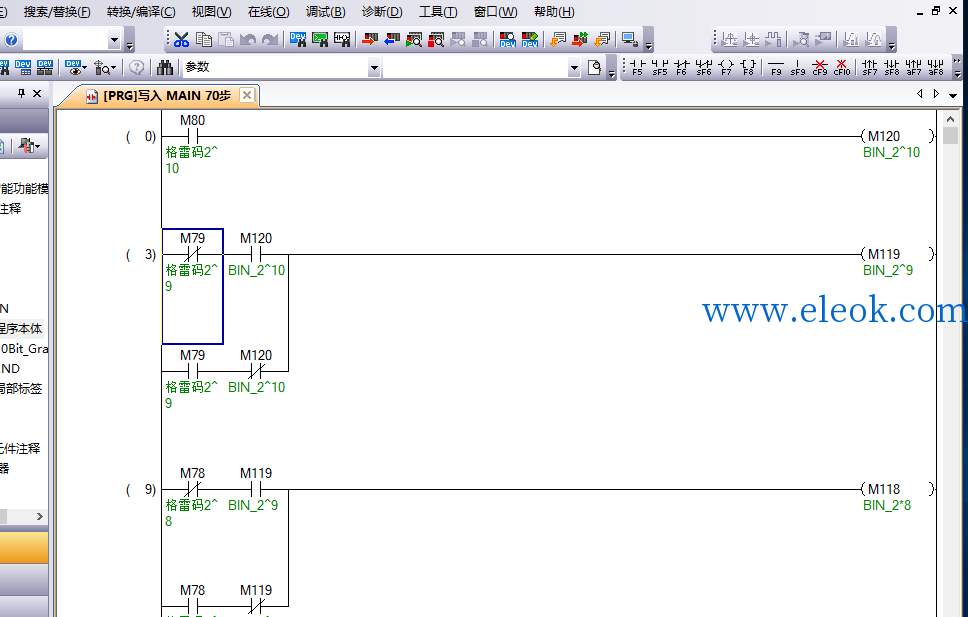Insert open contact using F5 icon

point(637,67)
